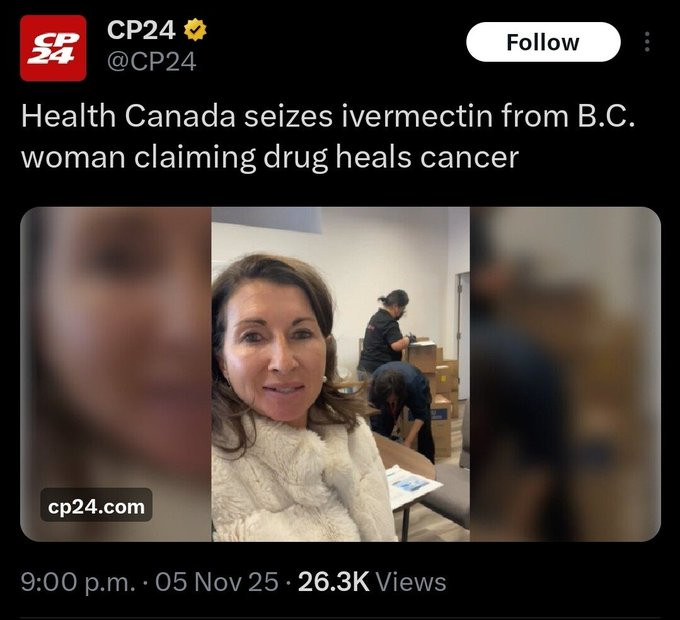Open the CP24 red logo avatar

pyautogui.click(x=53, y=48)
